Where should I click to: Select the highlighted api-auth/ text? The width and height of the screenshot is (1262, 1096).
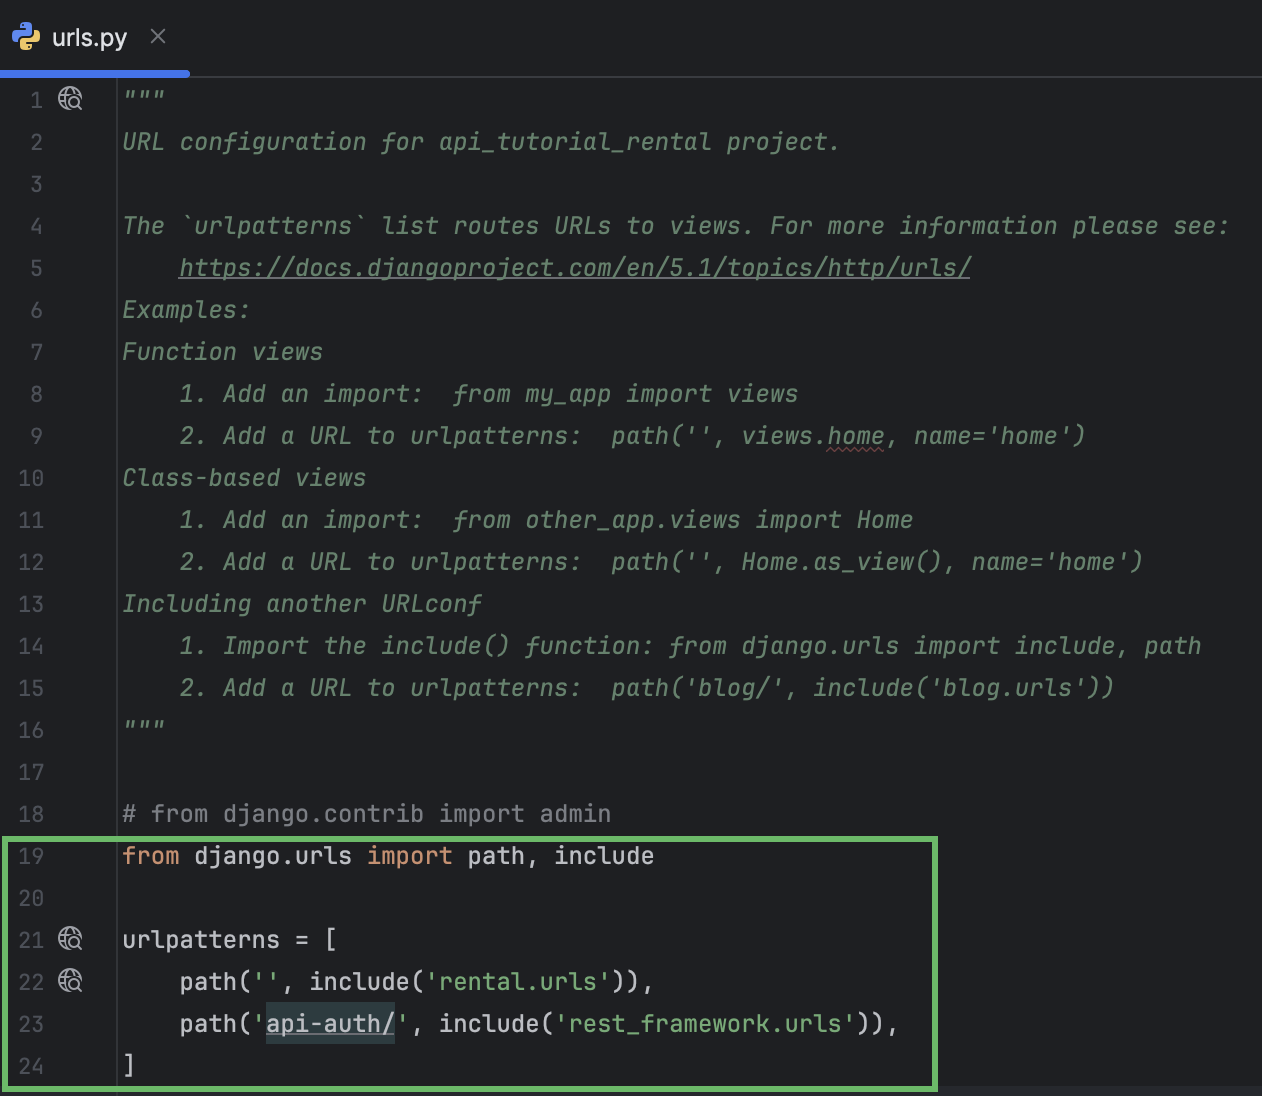(329, 1023)
